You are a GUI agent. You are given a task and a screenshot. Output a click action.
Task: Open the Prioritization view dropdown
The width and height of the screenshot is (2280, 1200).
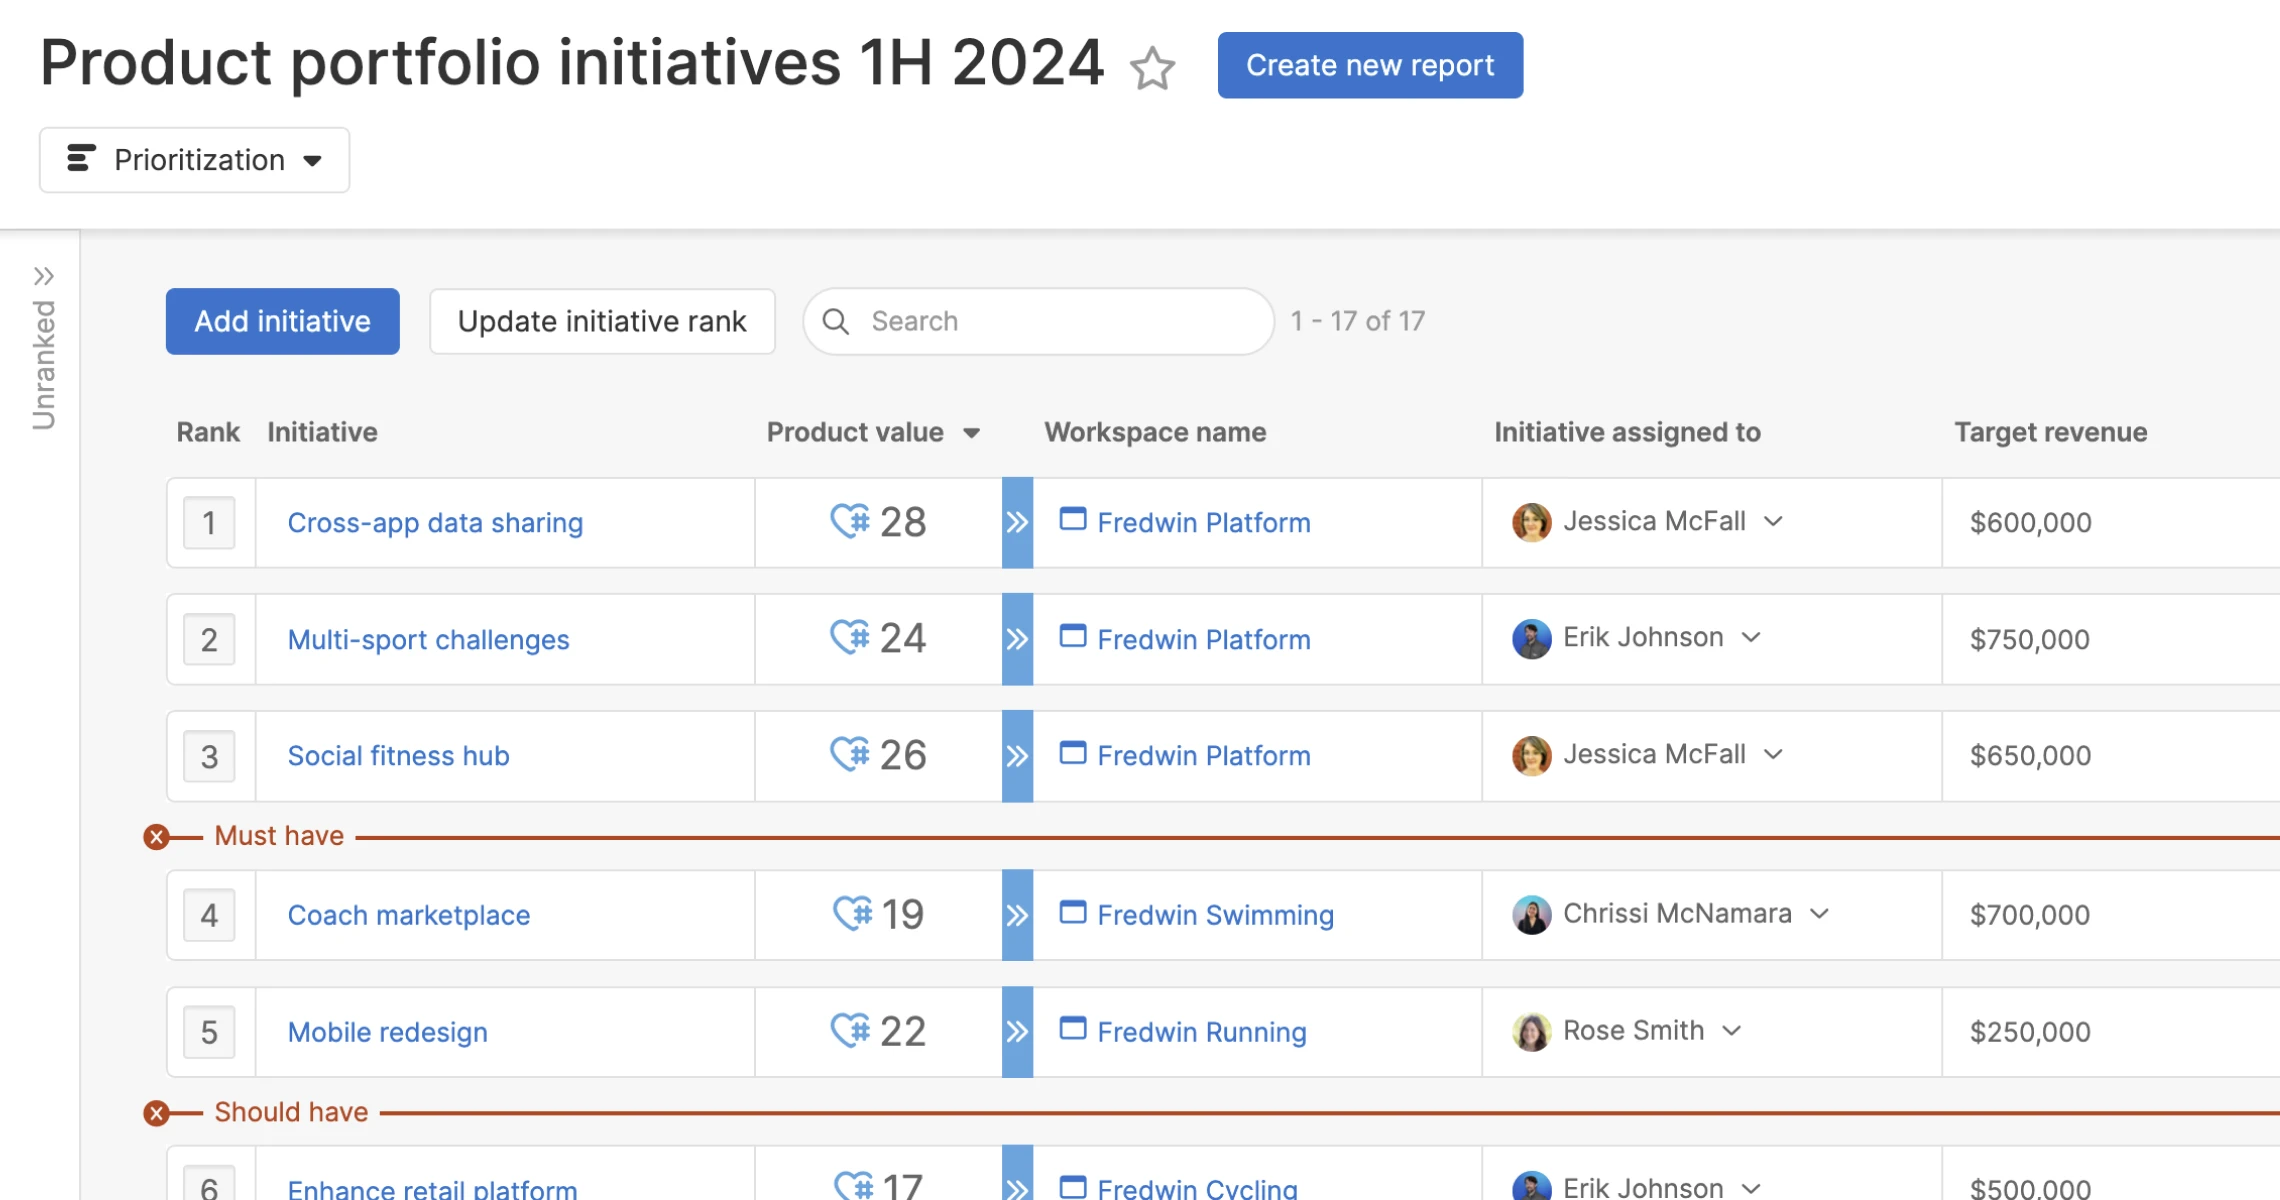tap(194, 160)
